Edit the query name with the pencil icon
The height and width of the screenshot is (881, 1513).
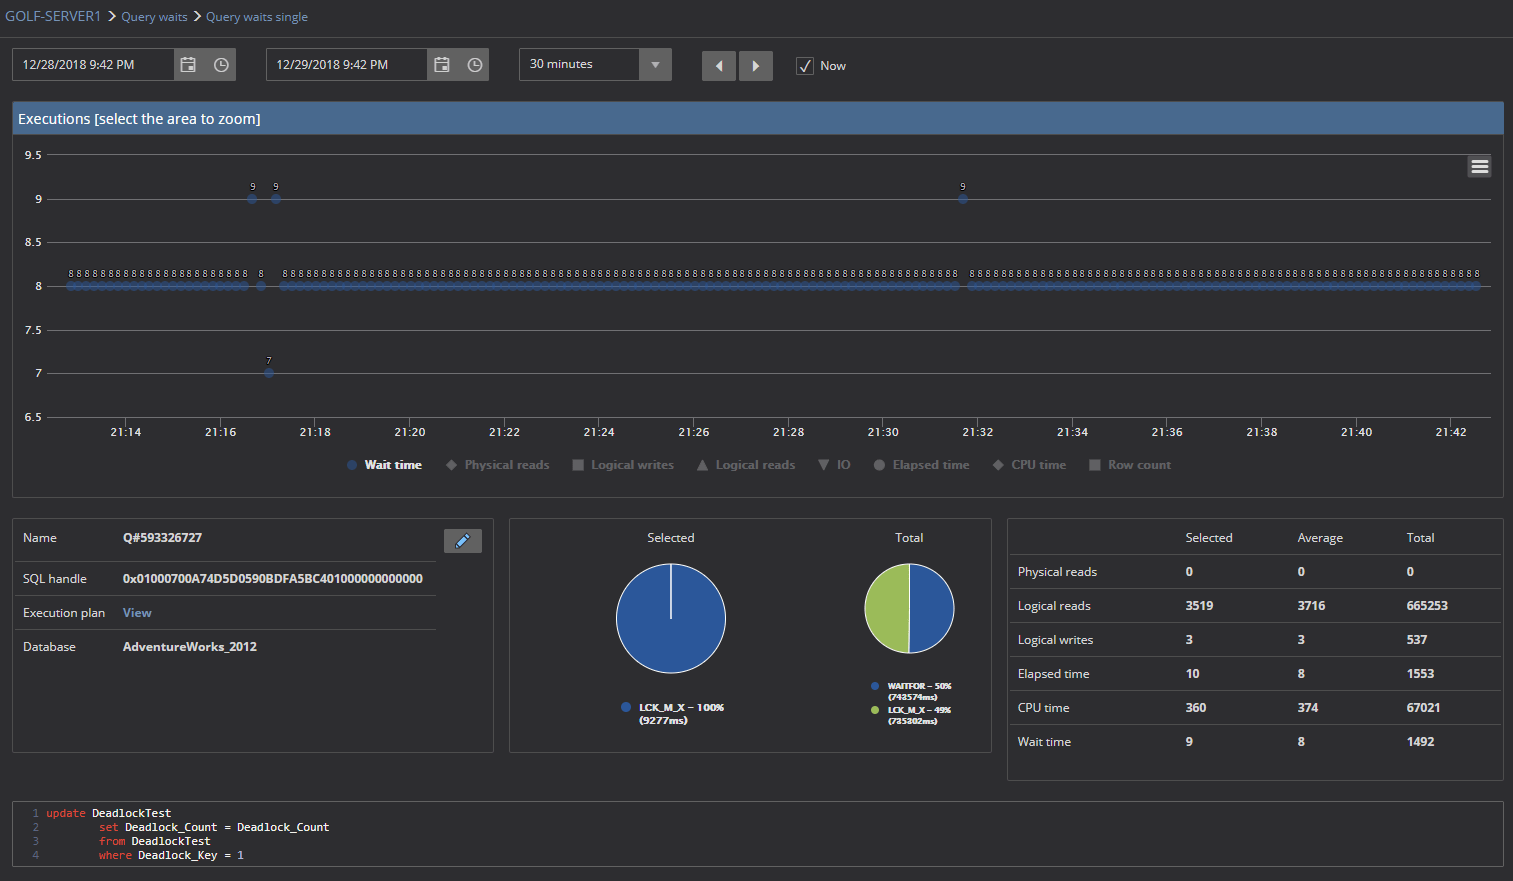pos(462,540)
